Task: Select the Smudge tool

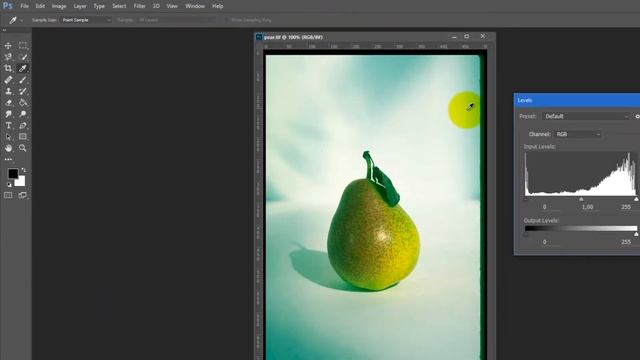Action: click(8, 114)
